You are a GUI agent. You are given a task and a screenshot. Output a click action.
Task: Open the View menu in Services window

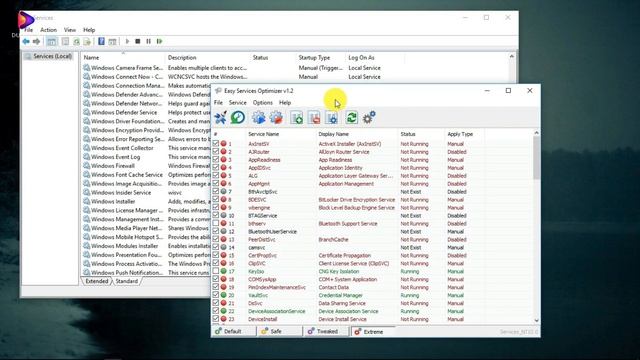70,30
